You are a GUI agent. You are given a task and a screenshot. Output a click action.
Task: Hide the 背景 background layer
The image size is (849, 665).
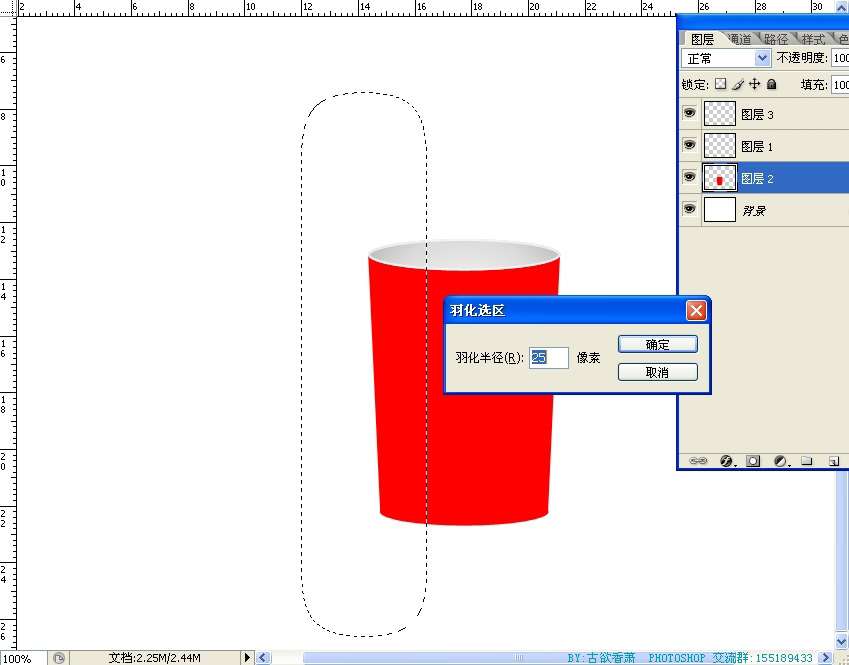click(689, 209)
